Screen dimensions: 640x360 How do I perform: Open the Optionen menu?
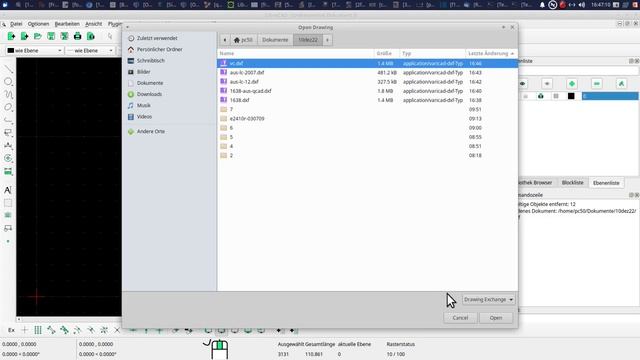point(38,24)
